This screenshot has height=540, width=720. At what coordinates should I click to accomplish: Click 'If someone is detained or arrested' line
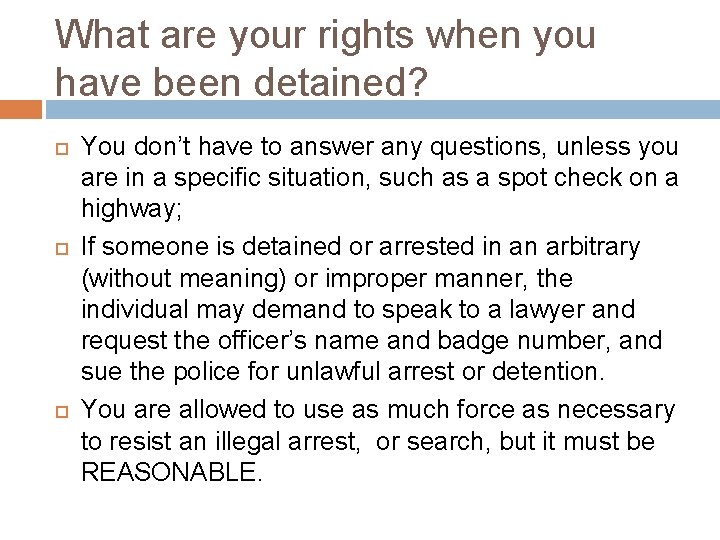360,247
